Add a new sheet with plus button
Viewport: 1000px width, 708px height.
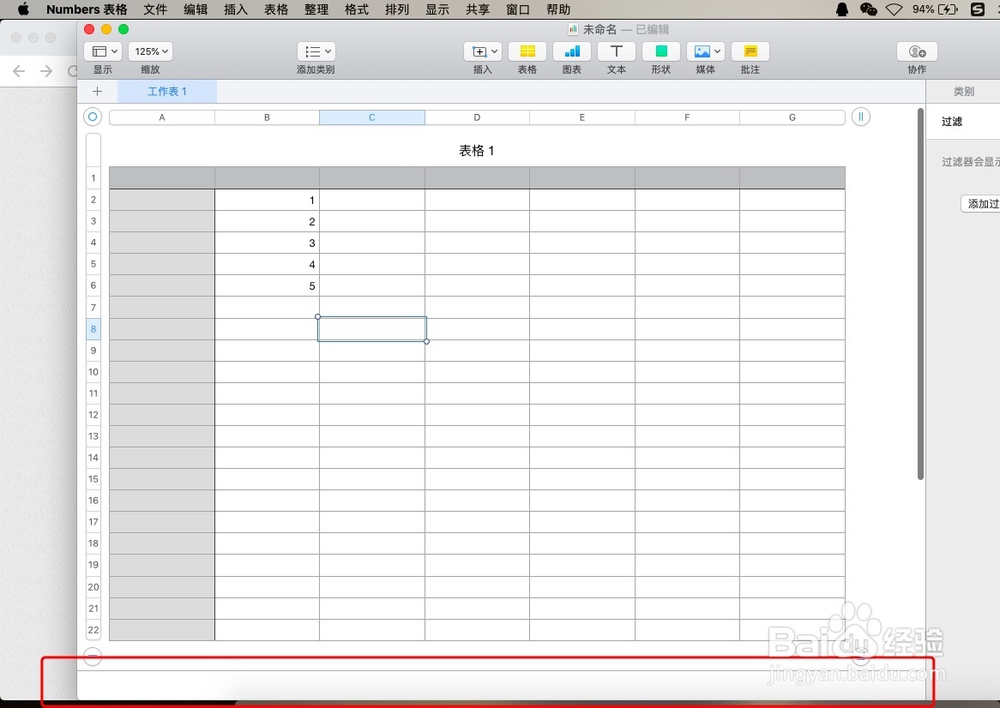coord(97,91)
